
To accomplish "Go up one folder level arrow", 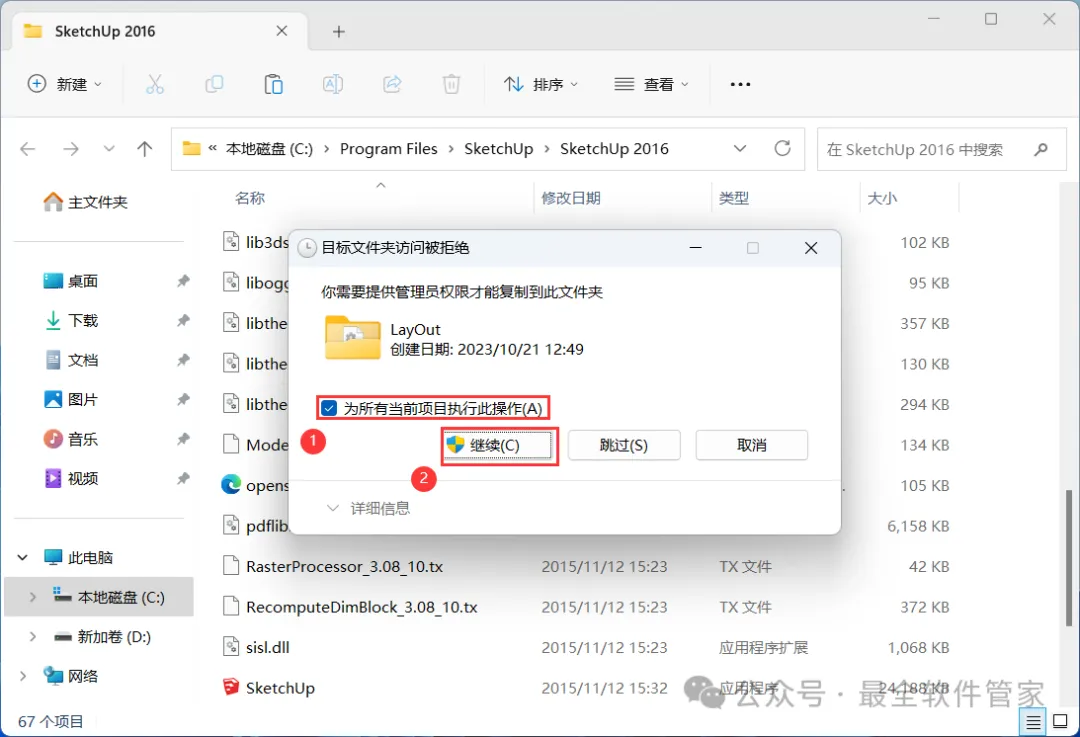I will [x=145, y=149].
